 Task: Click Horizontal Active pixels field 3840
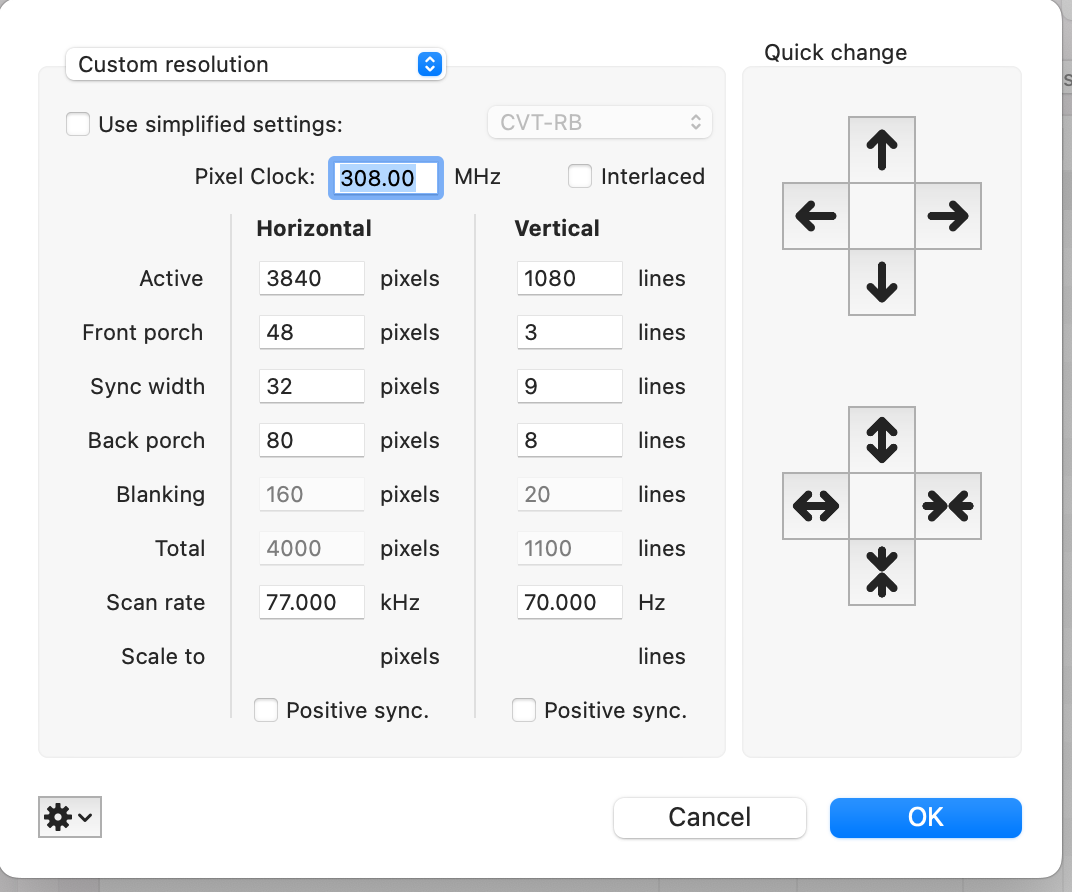click(x=312, y=278)
